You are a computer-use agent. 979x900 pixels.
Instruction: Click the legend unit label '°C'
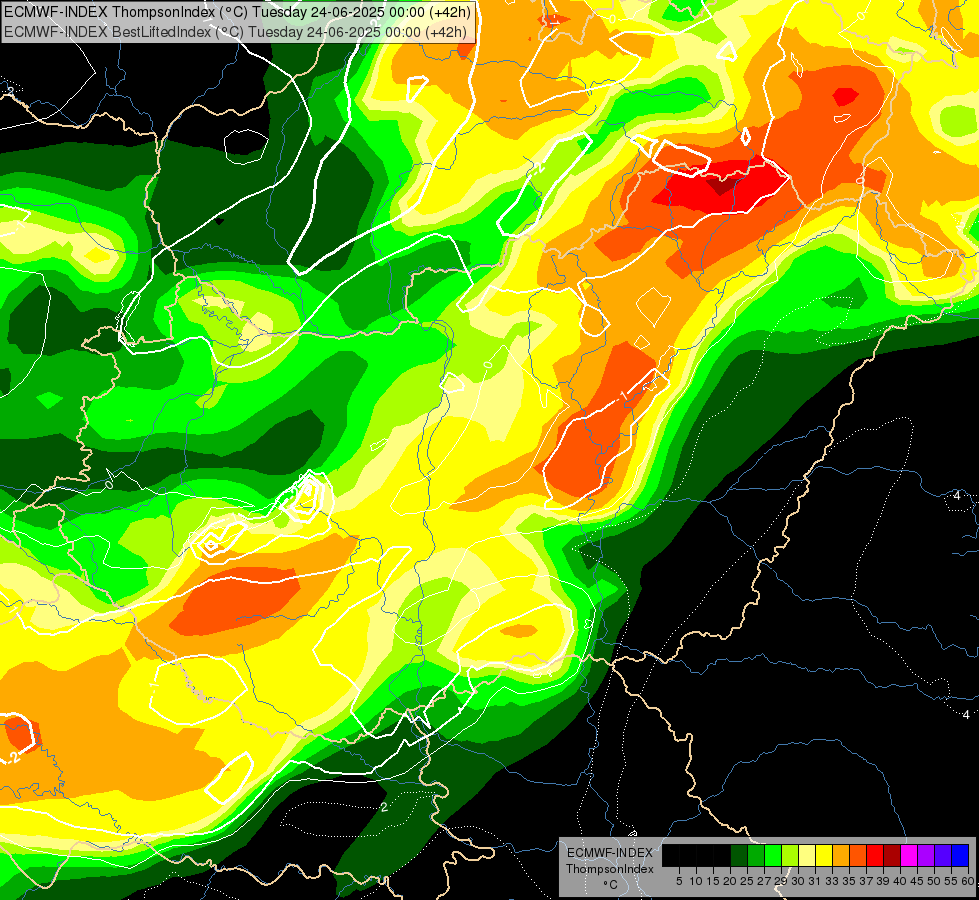click(x=610, y=884)
